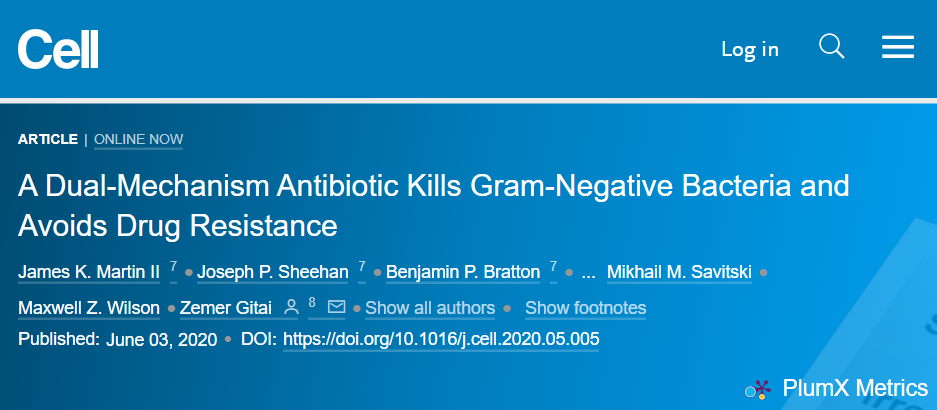Open author James K. Martin II
Image resolution: width=937 pixels, height=410 pixels.
[x=89, y=271]
